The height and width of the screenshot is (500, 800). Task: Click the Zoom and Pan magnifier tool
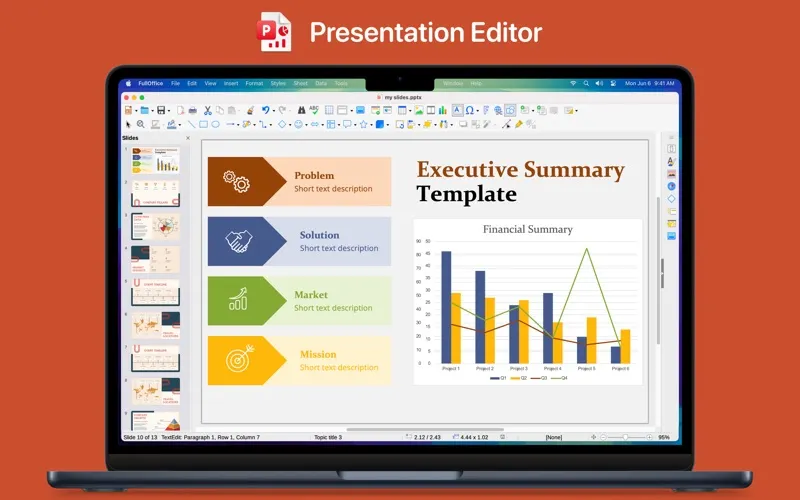(140, 124)
